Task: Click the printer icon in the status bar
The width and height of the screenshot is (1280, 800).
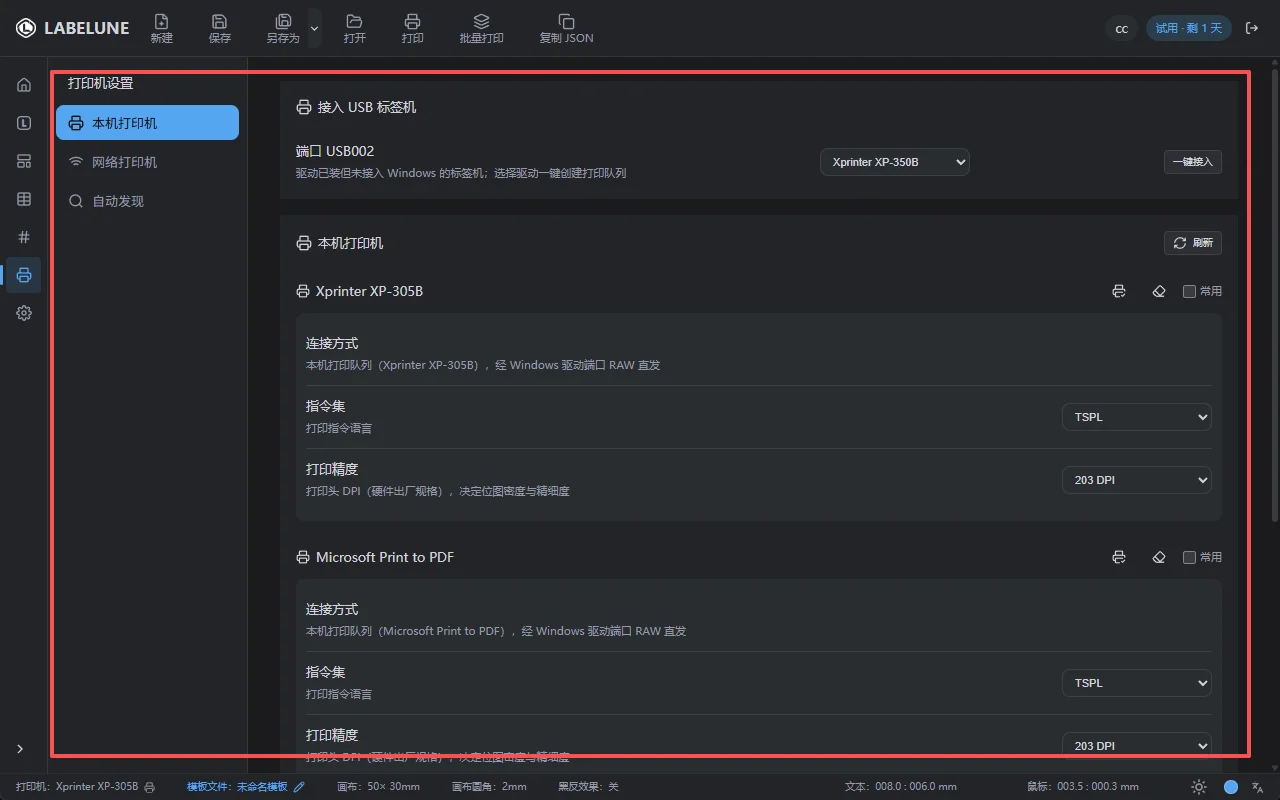Action: tap(150, 787)
